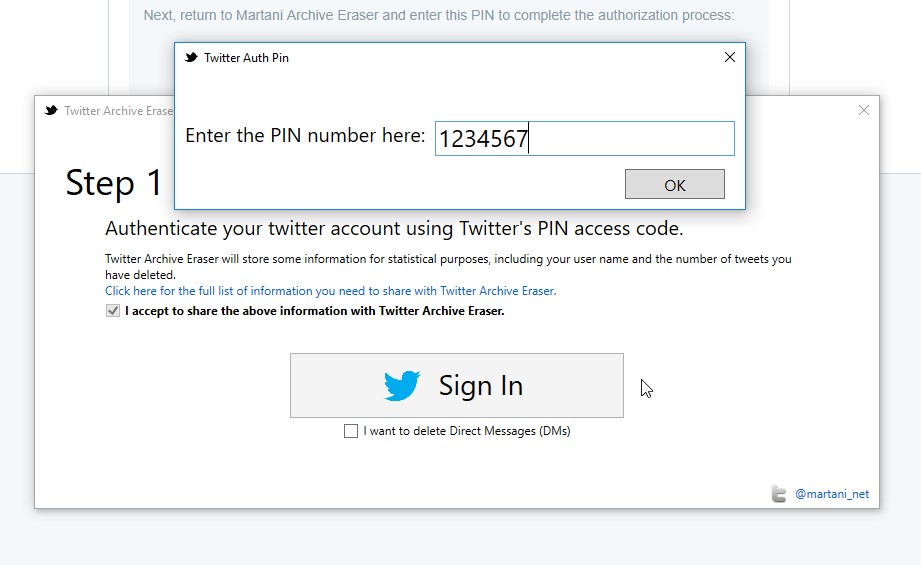Click the Twitter Archive Eraser title bar bird icon
The image size is (921, 565).
tap(51, 110)
